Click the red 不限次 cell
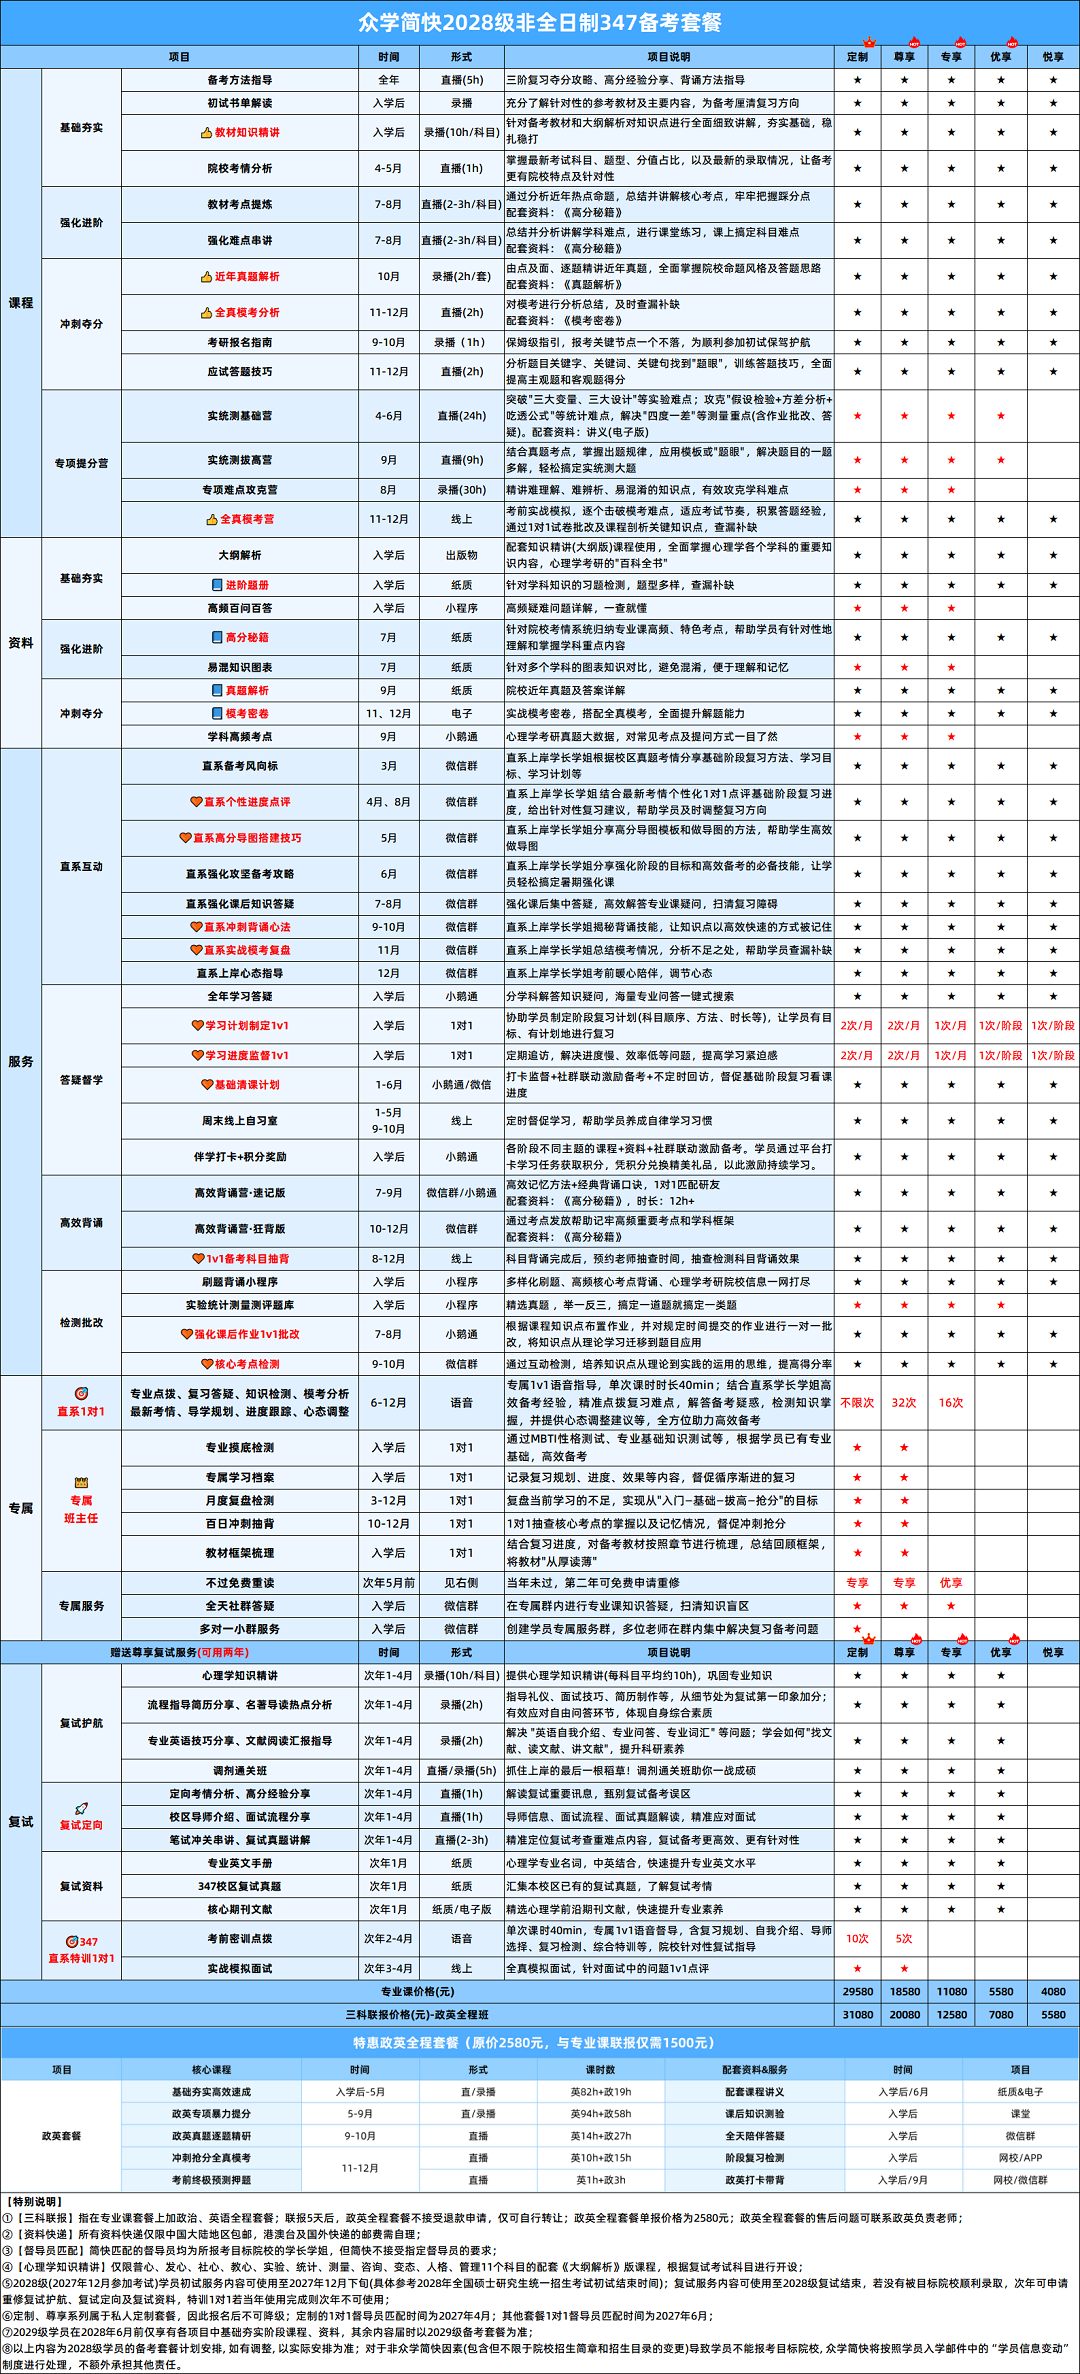1080x2374 pixels. tap(858, 1403)
